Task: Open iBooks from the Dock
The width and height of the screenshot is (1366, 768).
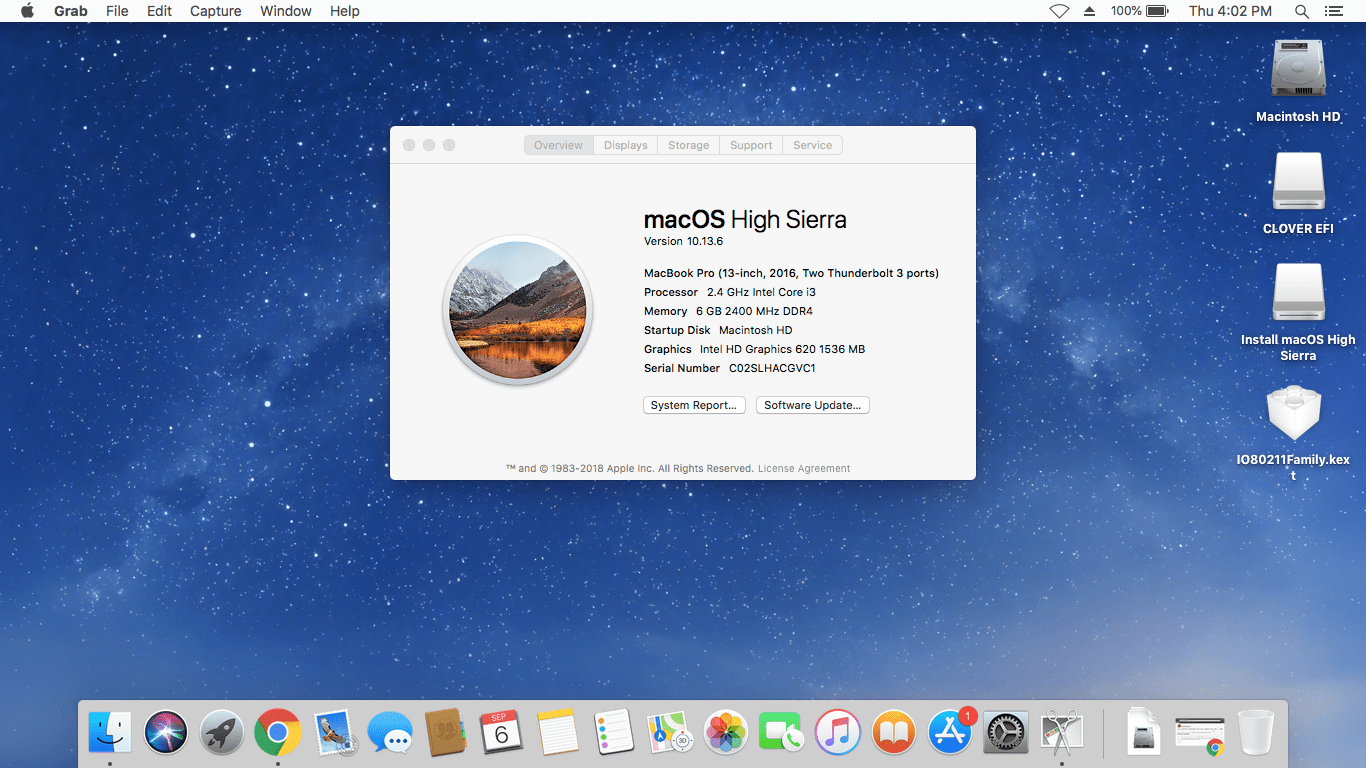Action: point(894,733)
